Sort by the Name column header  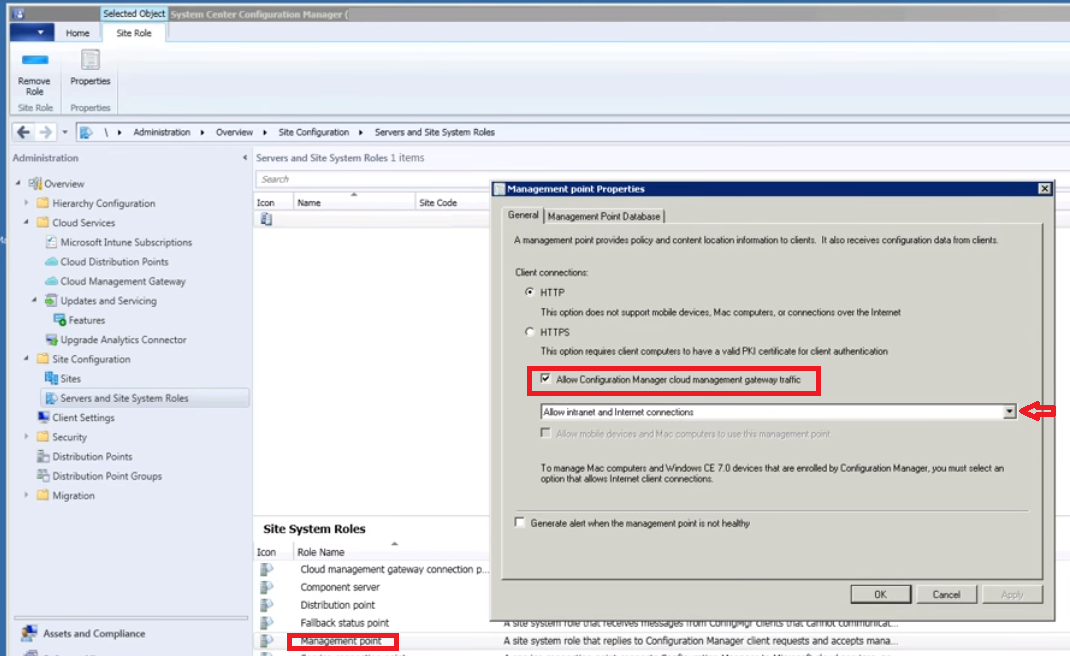point(353,203)
